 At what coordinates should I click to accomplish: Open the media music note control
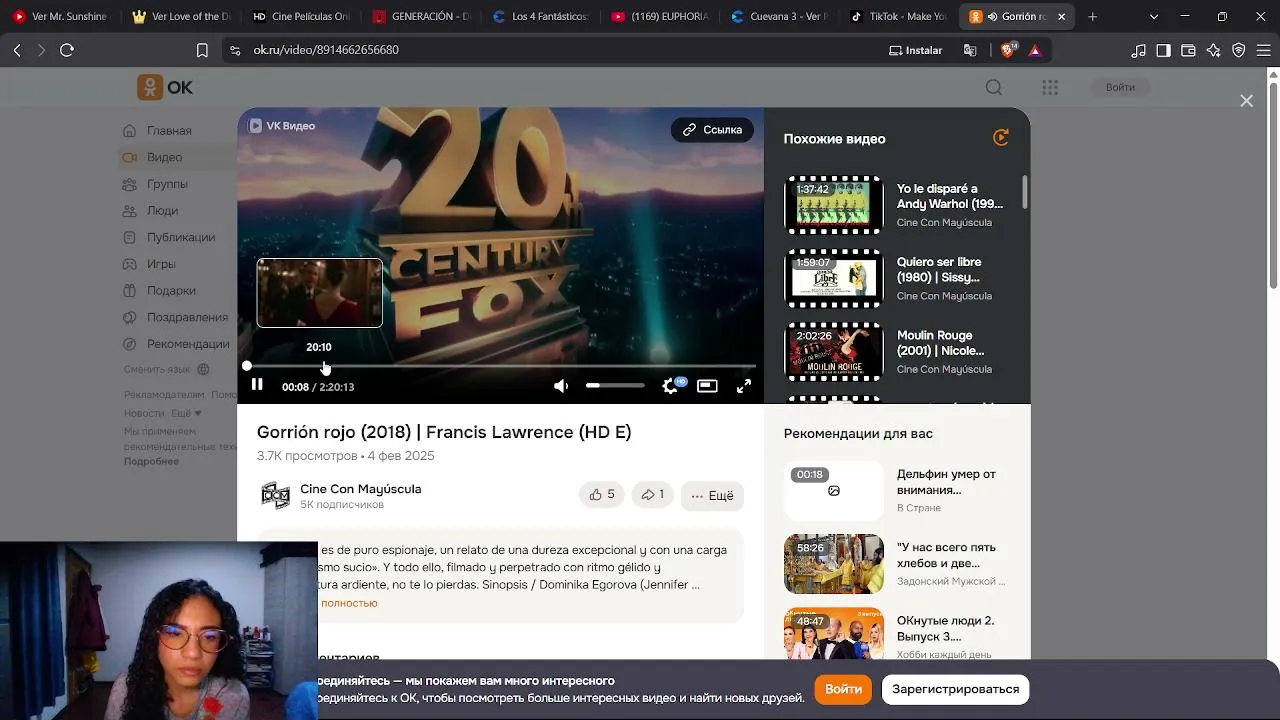tap(1138, 50)
